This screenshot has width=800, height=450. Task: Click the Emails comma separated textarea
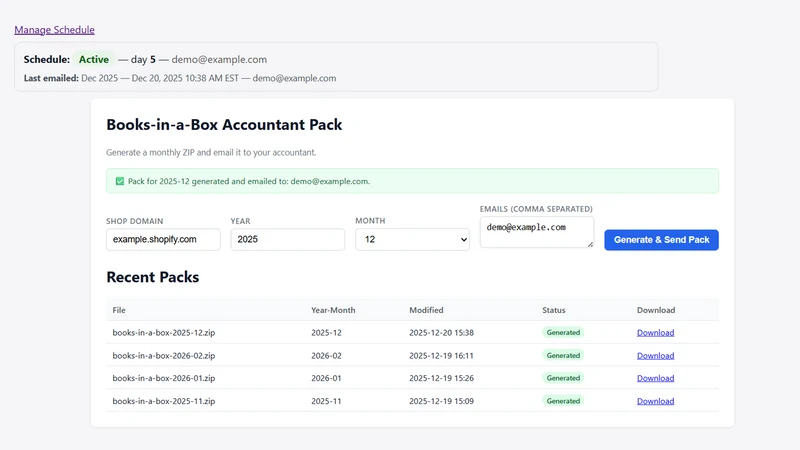coord(537,232)
